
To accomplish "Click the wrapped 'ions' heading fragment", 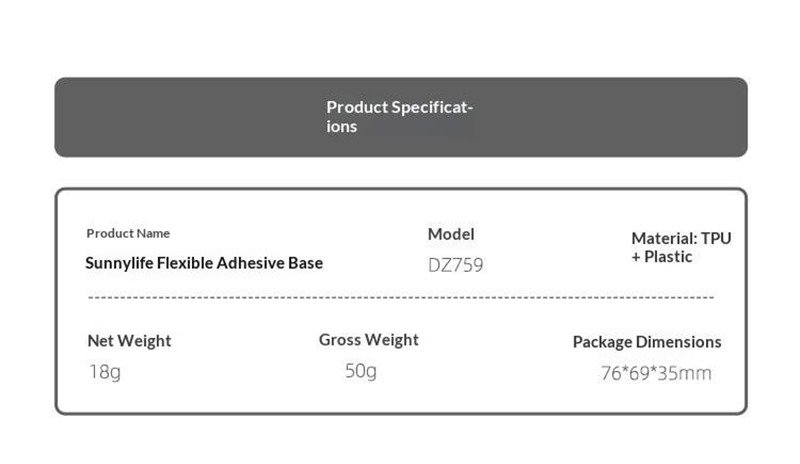I will click(x=342, y=128).
